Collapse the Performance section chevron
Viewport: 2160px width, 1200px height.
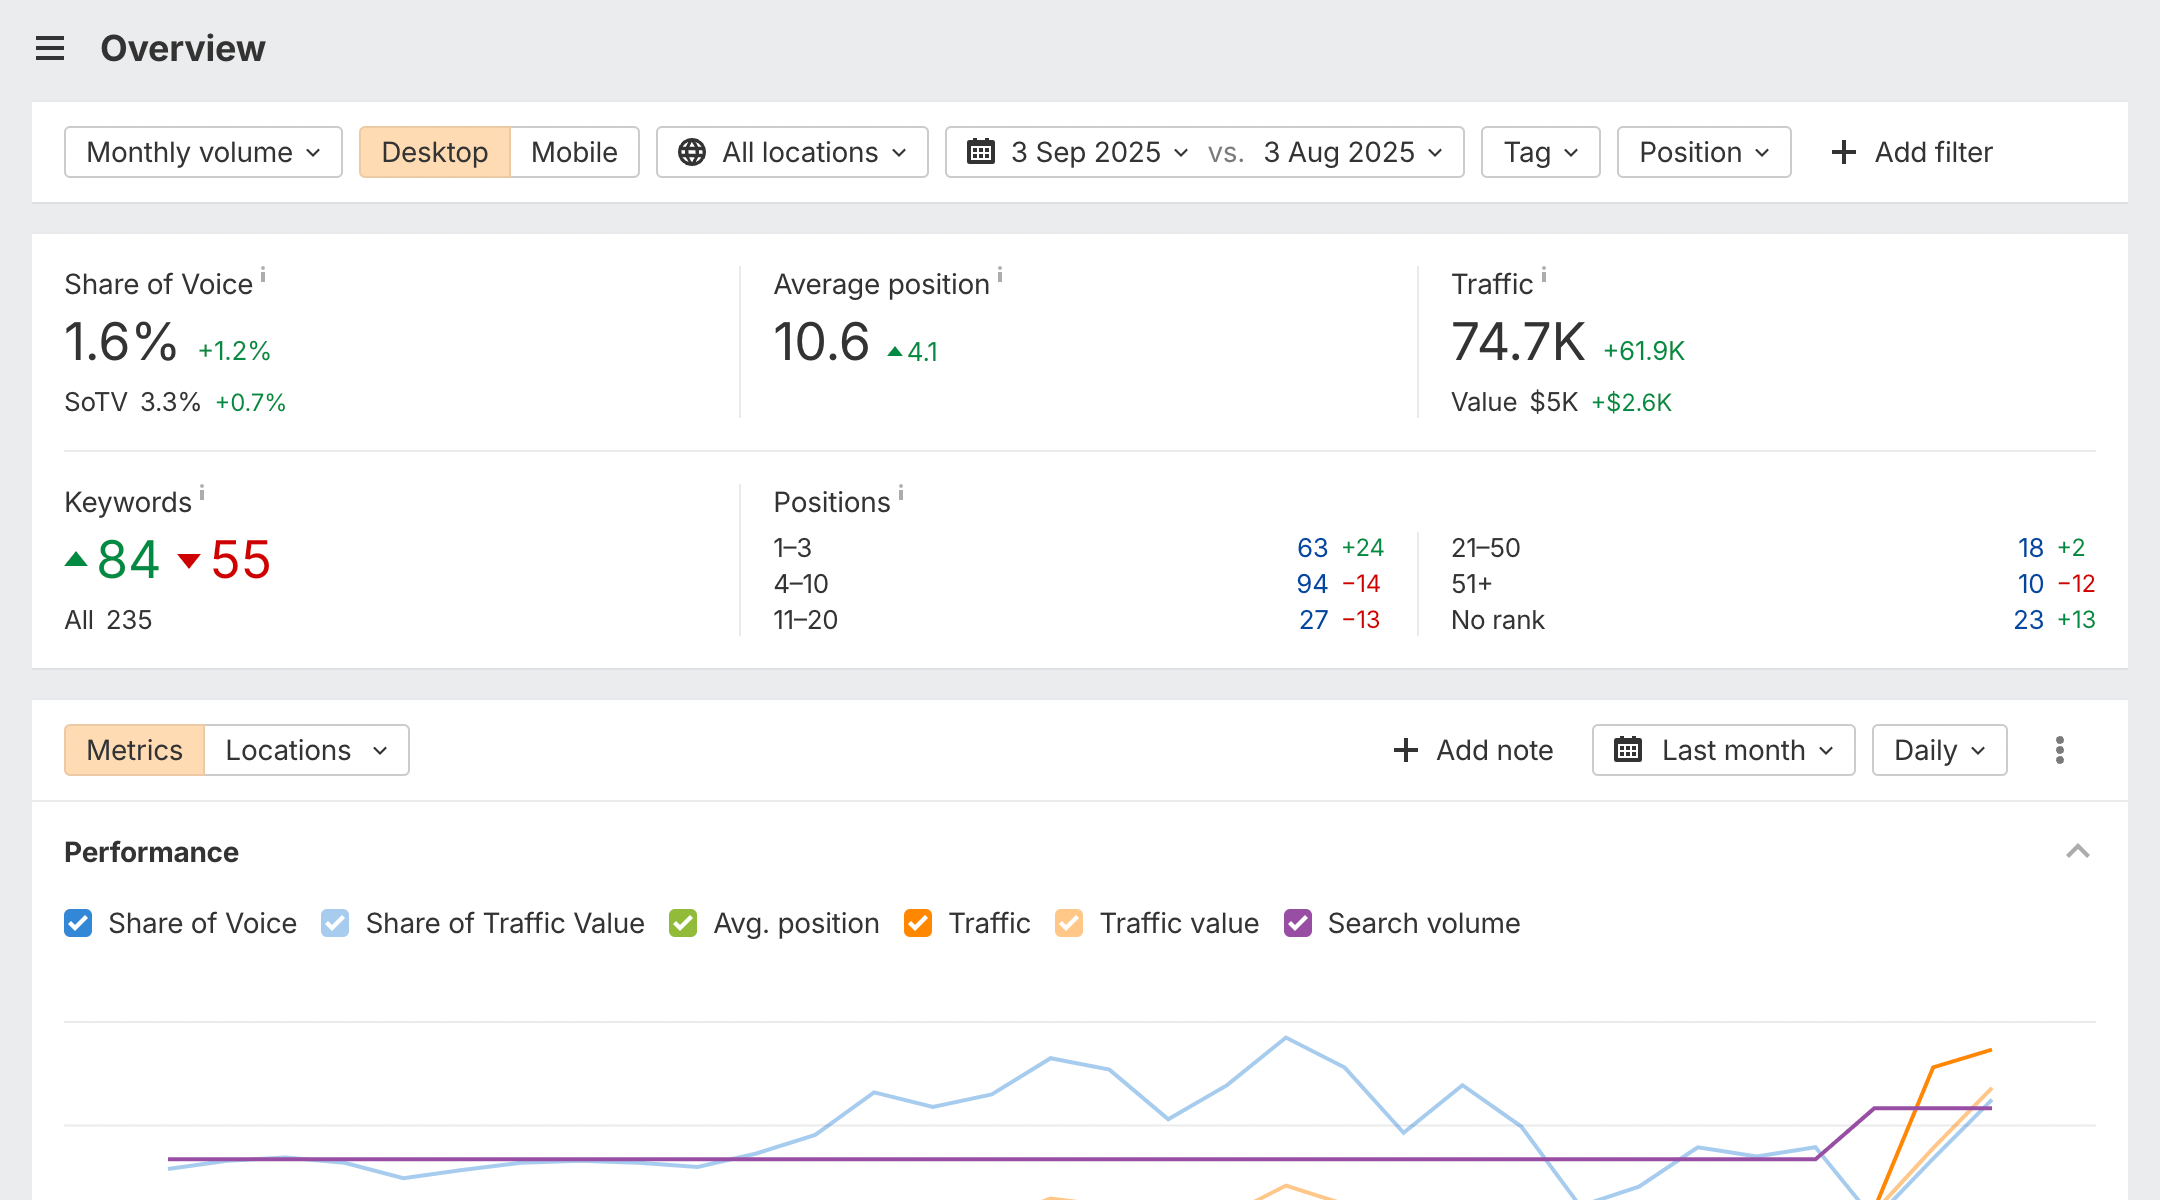pyautogui.click(x=2077, y=852)
